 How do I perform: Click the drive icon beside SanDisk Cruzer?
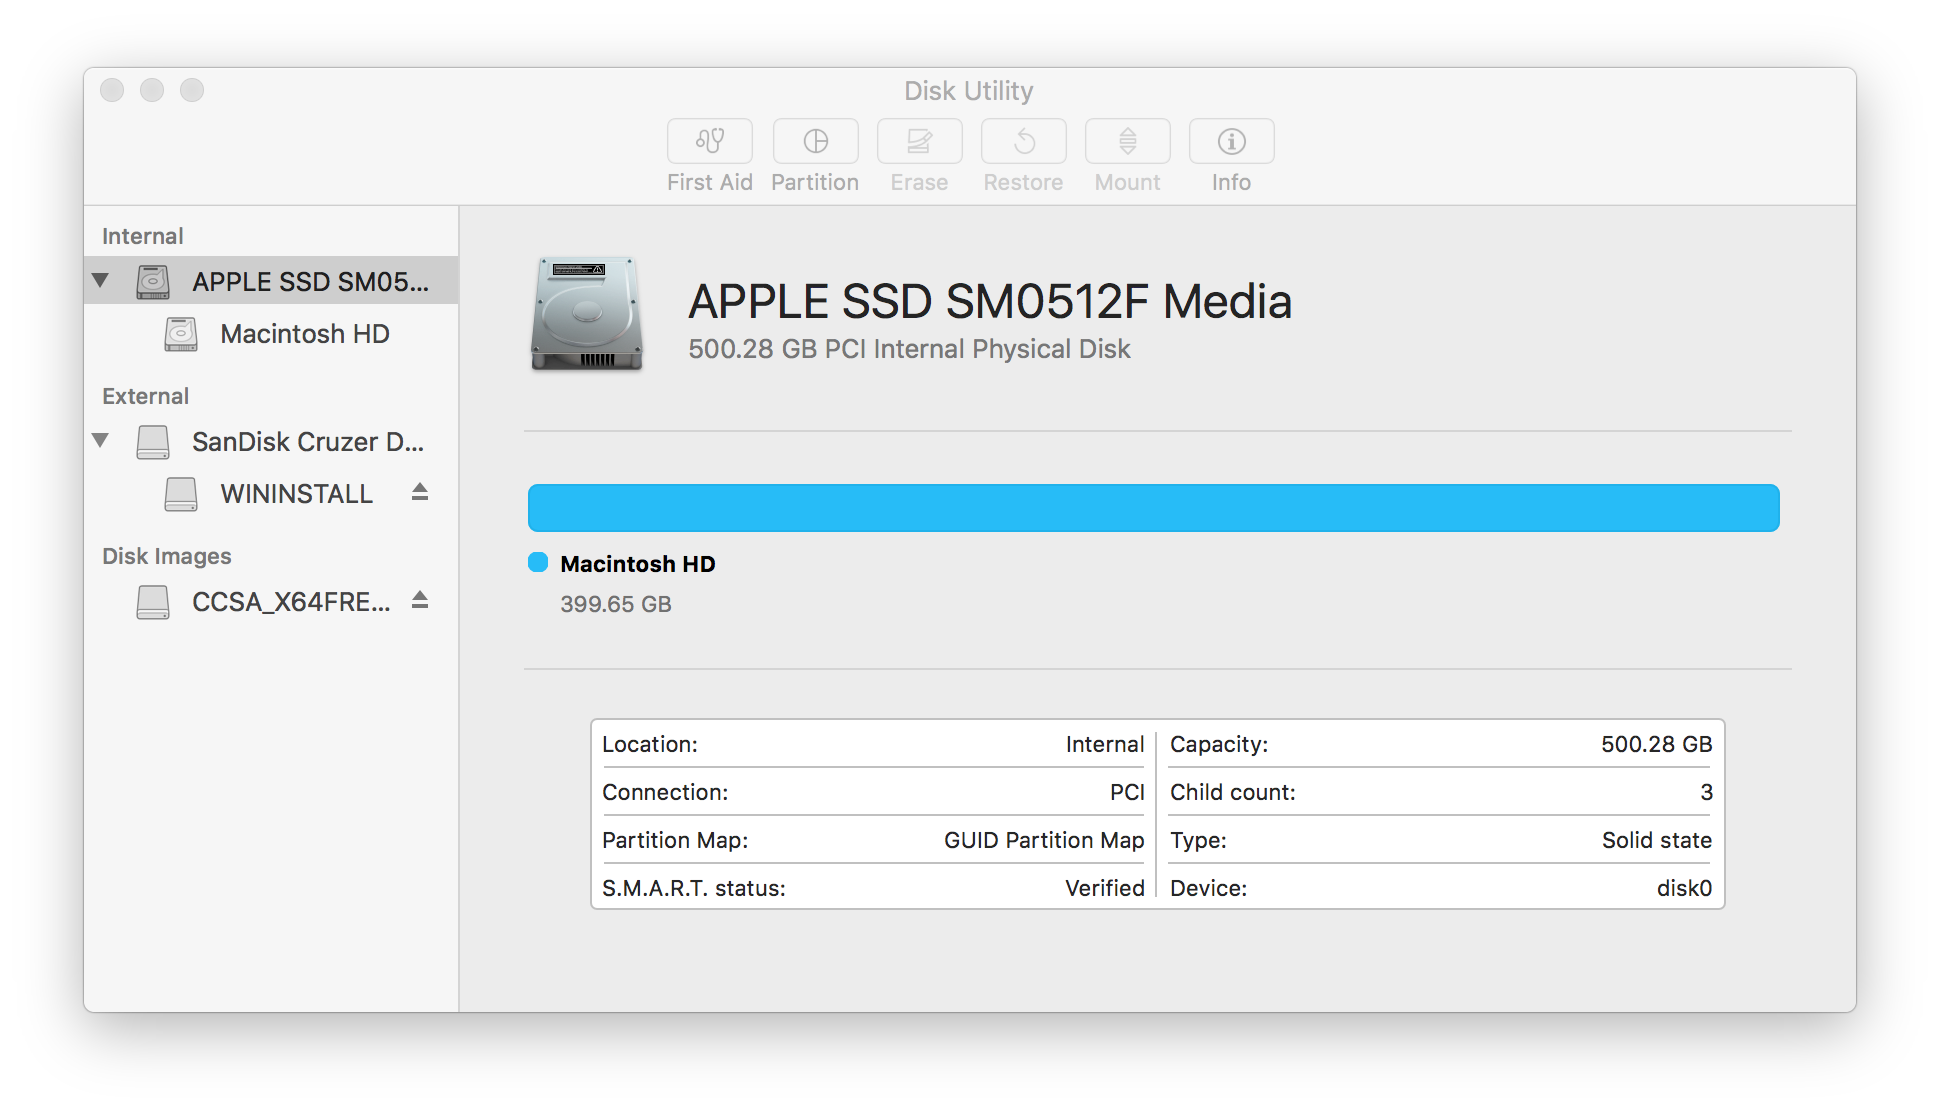tap(152, 441)
